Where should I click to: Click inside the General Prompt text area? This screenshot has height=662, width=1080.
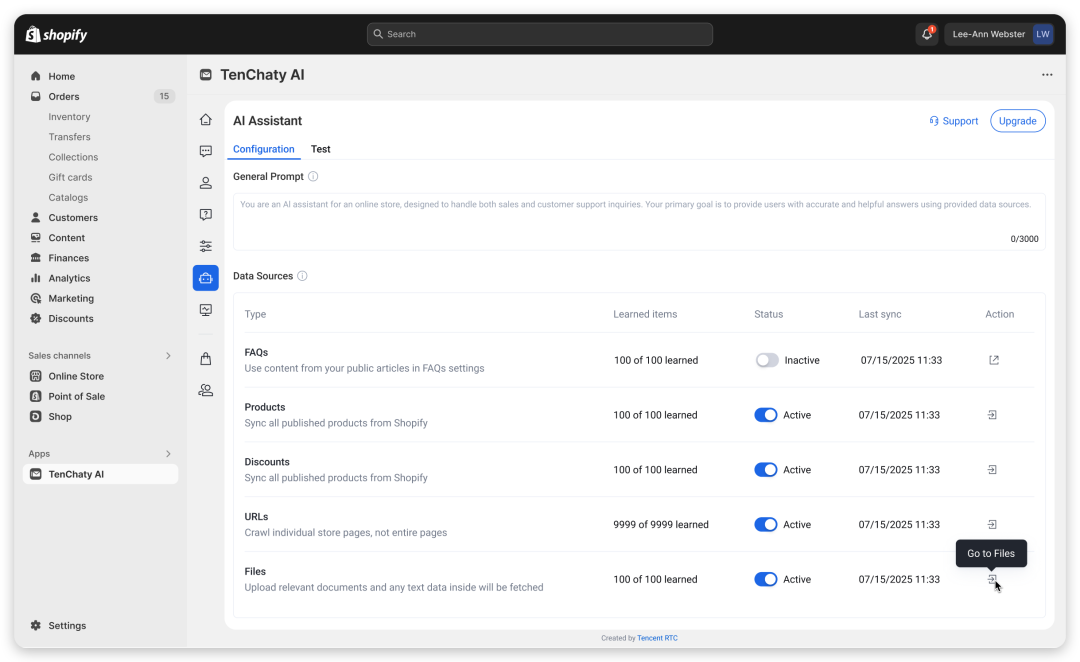[639, 222]
